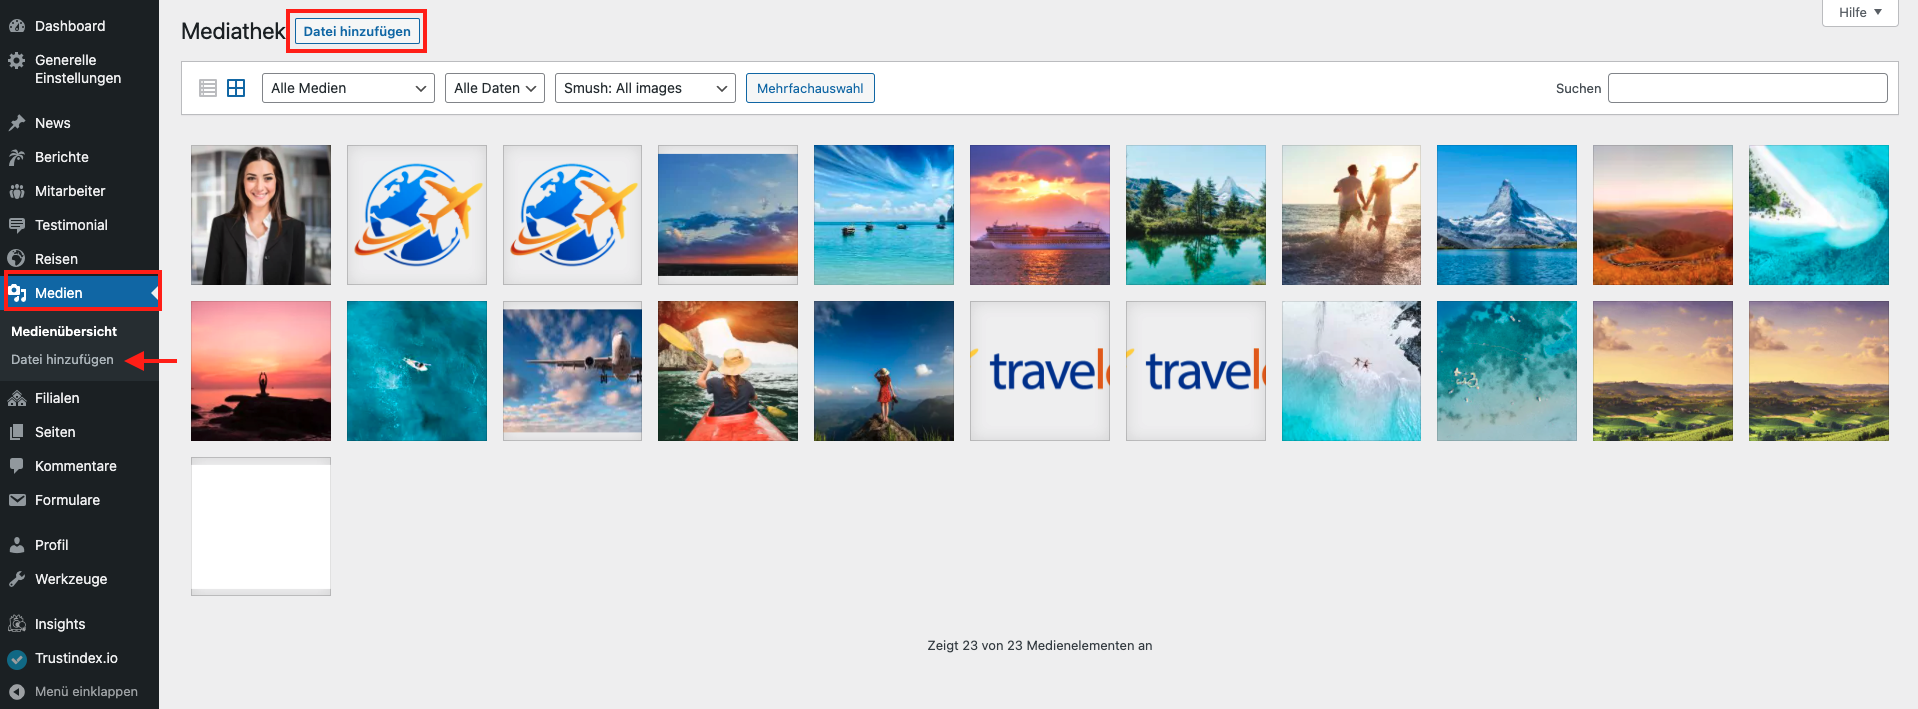Open the Alle Daten date filter
The image size is (1918, 709).
pos(494,88)
